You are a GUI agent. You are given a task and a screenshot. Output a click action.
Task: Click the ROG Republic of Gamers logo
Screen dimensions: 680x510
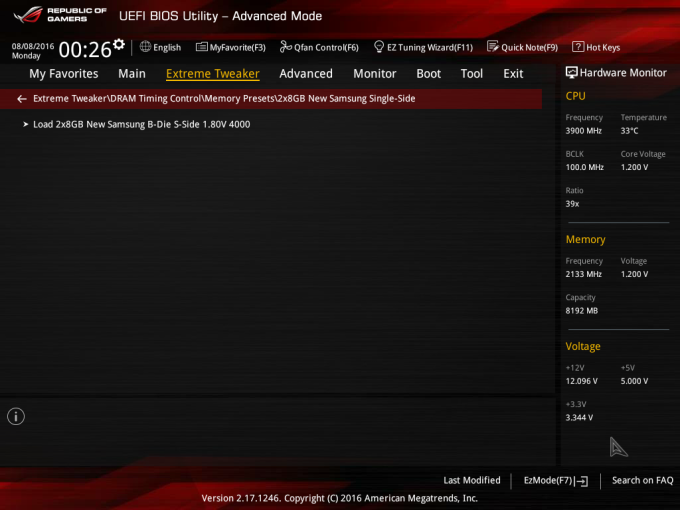tap(60, 15)
